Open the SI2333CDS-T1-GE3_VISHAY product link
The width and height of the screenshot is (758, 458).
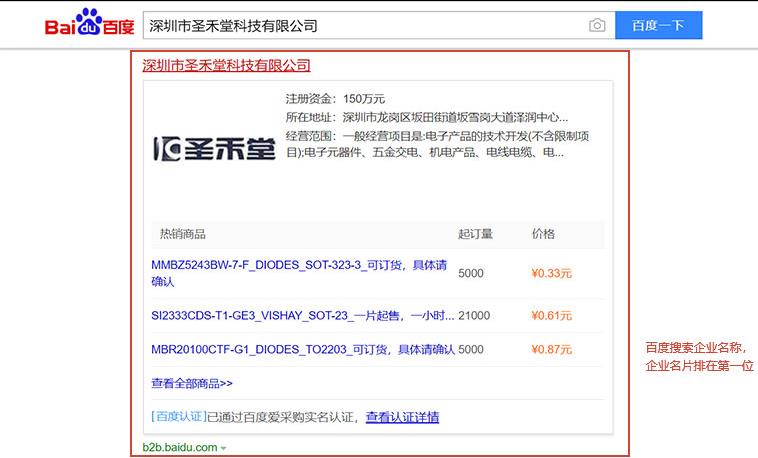coord(303,316)
